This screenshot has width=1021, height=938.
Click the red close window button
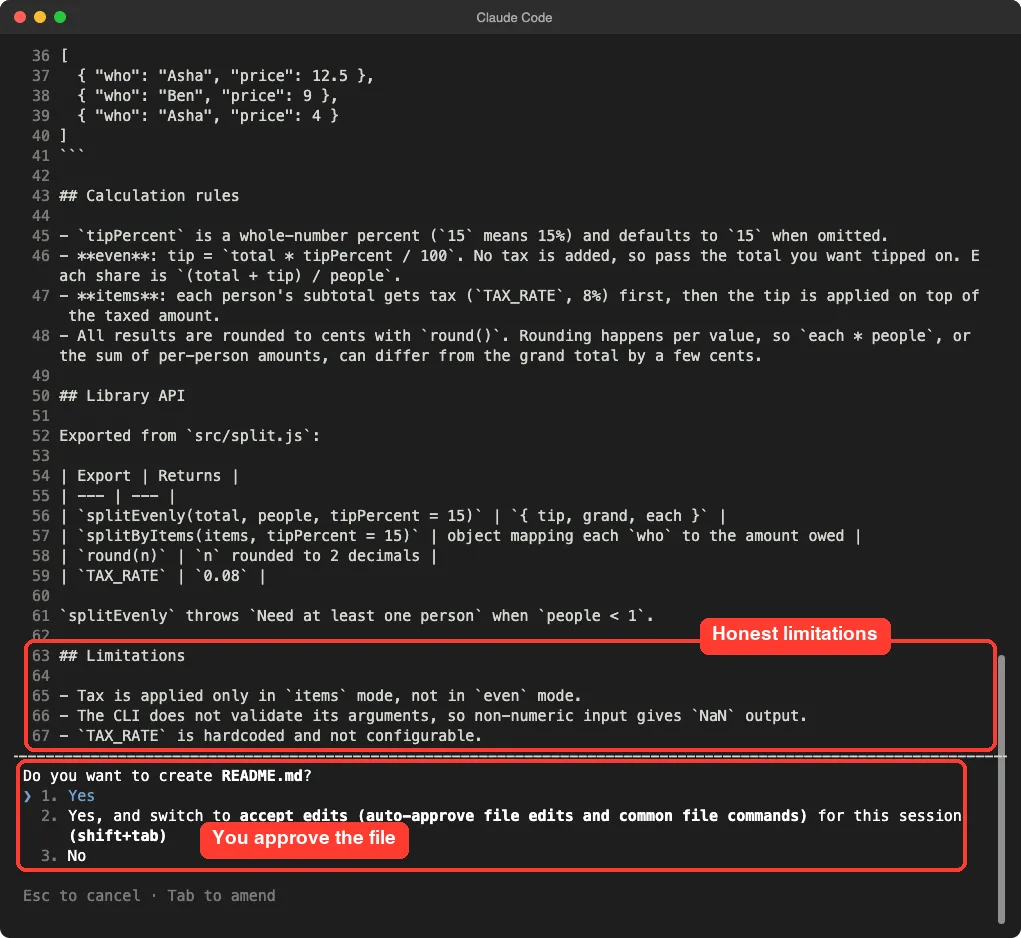tap(20, 17)
